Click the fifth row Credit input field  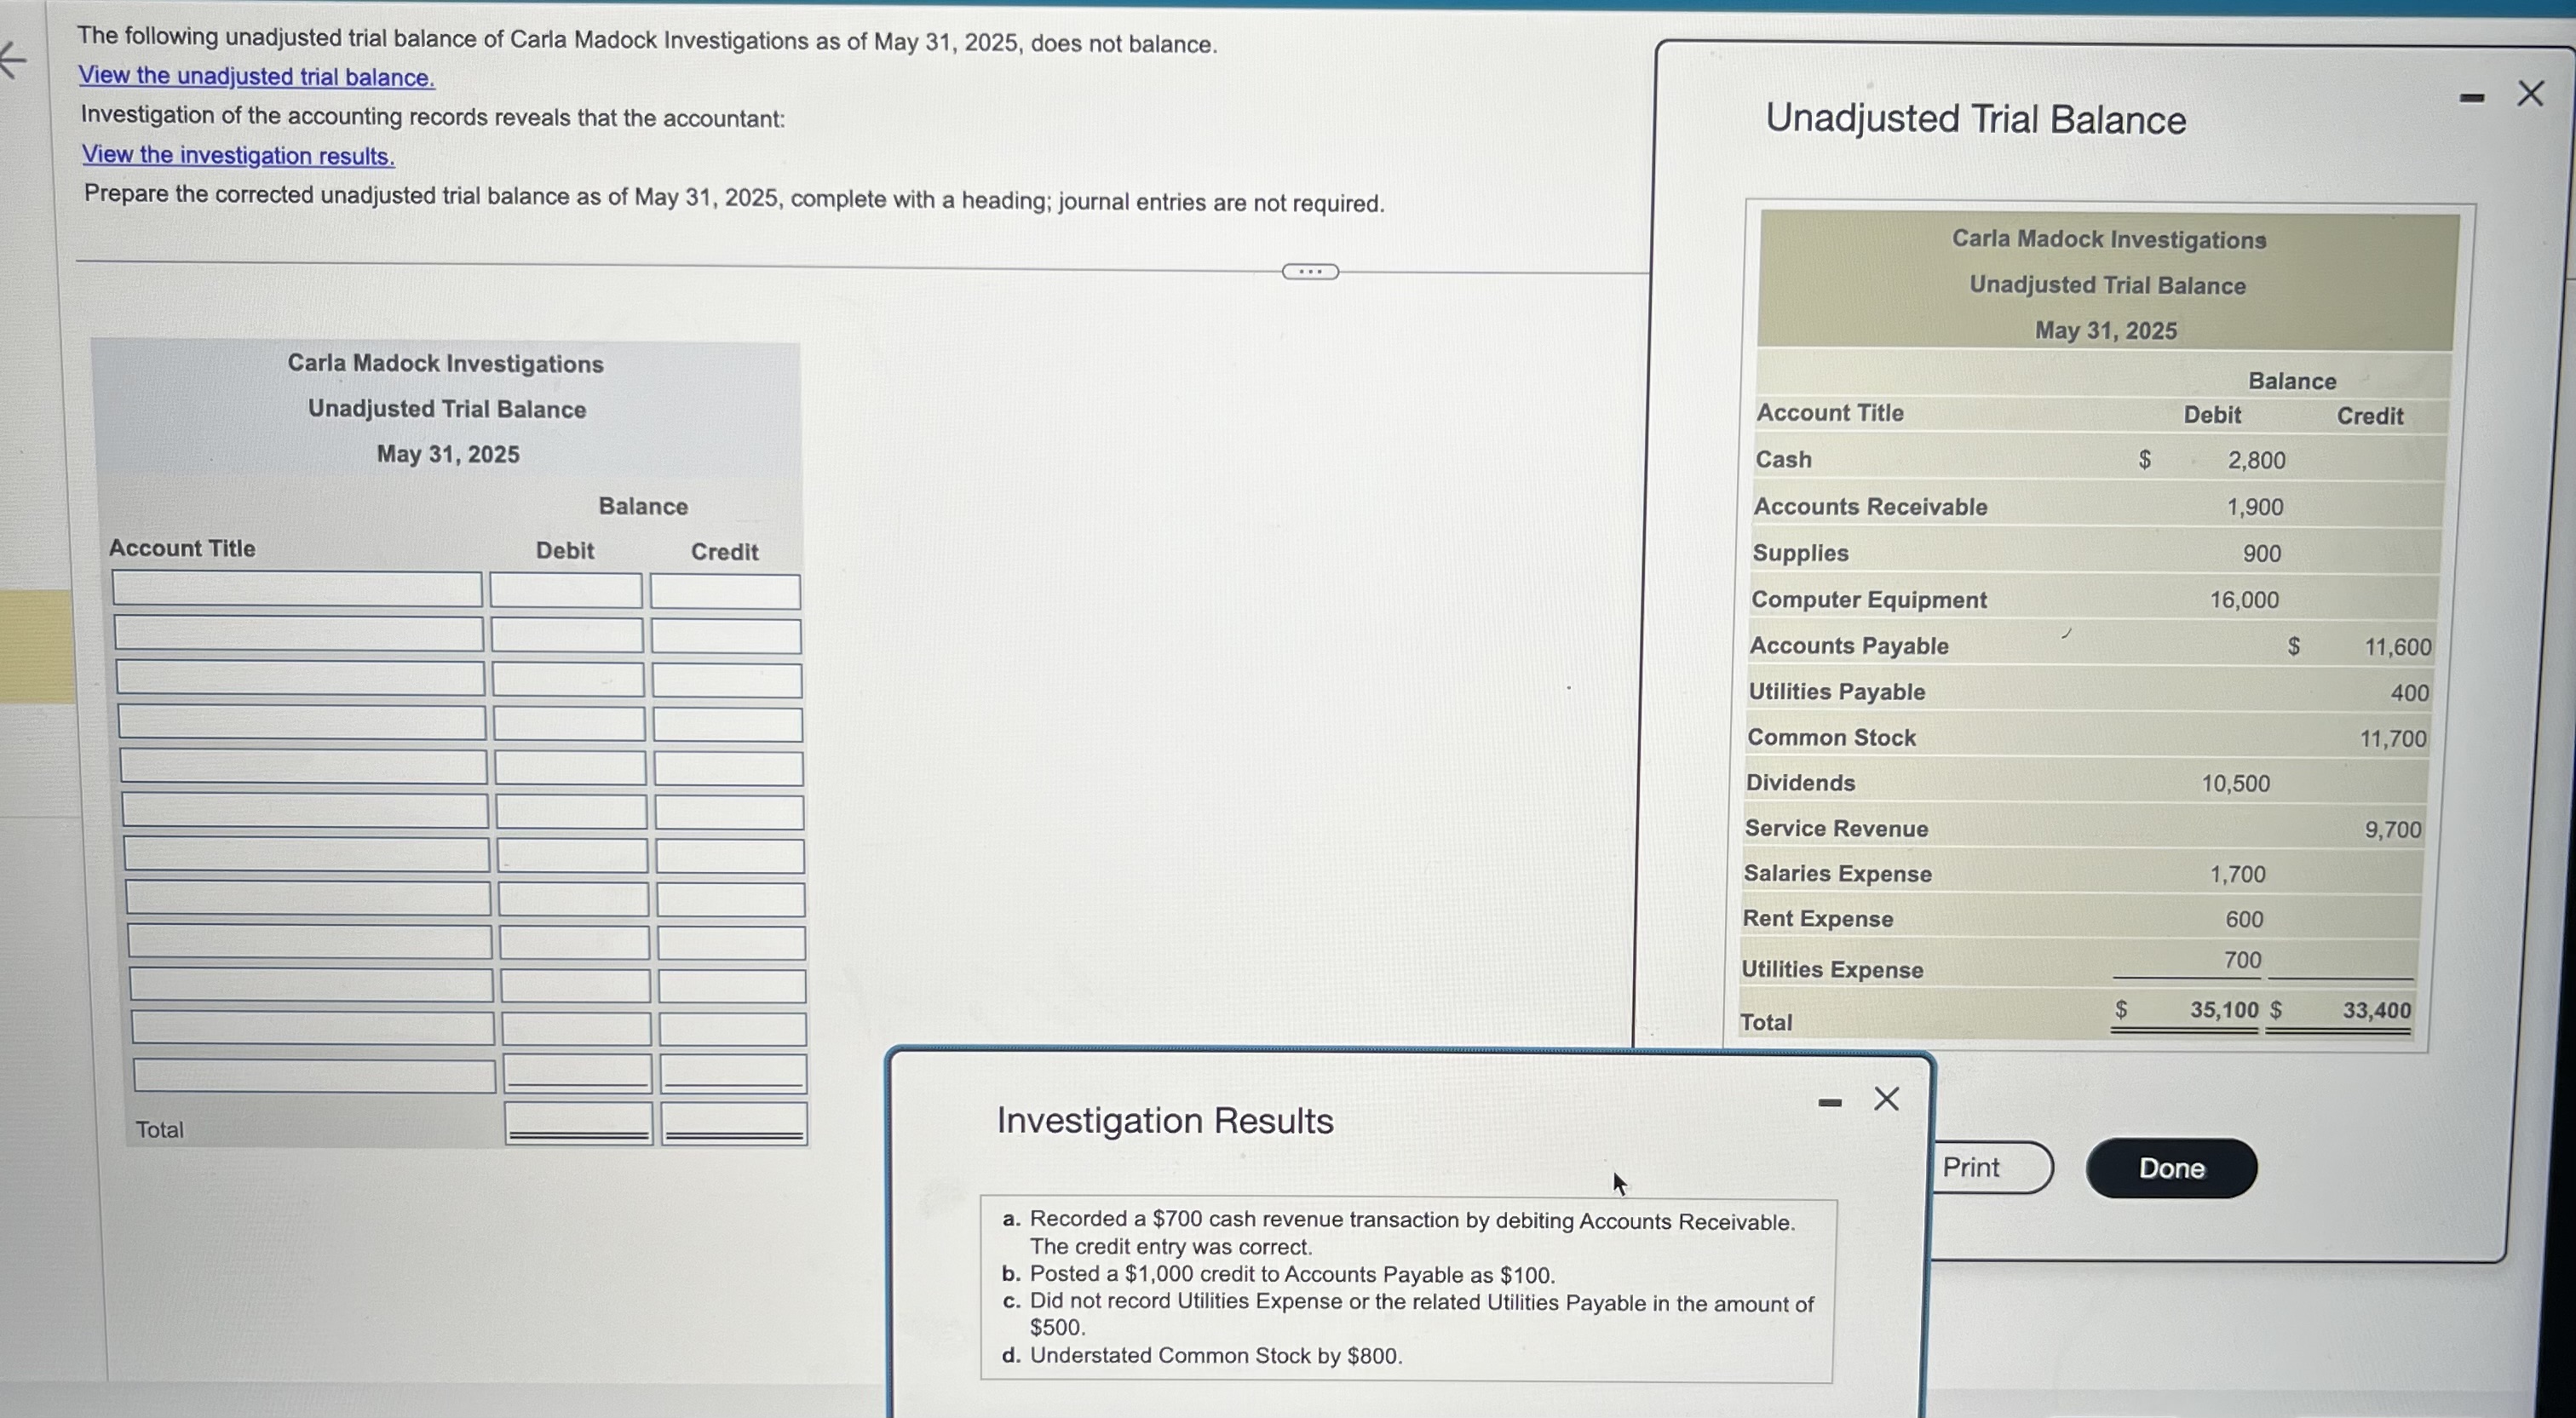point(729,769)
